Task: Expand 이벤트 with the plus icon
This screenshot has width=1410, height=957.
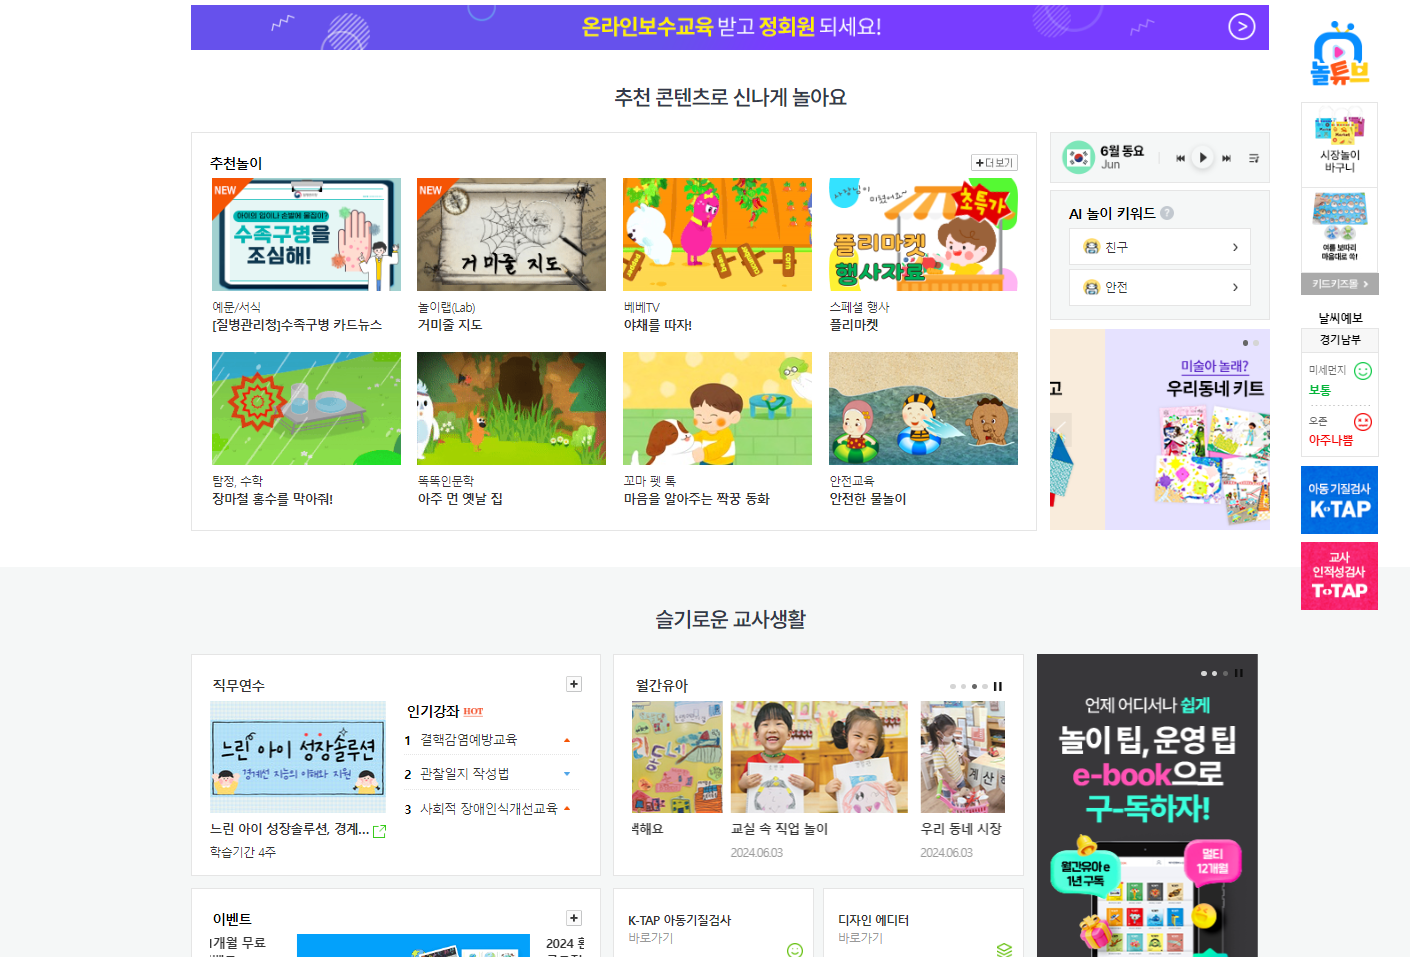Action: pyautogui.click(x=574, y=918)
